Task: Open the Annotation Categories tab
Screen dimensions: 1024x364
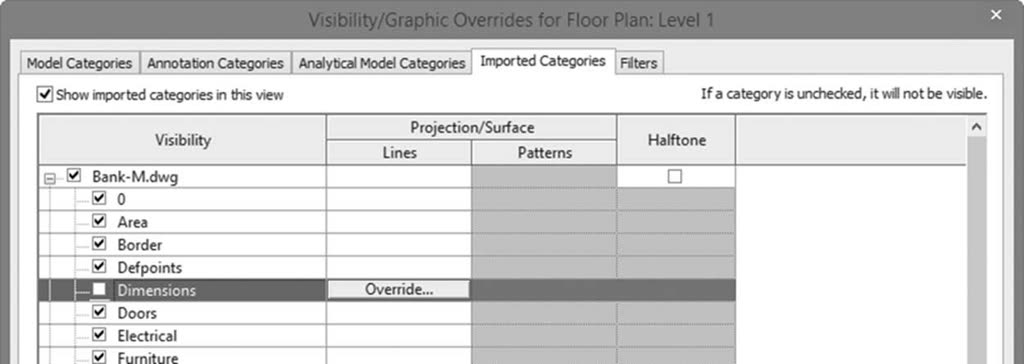Action: click(x=216, y=63)
